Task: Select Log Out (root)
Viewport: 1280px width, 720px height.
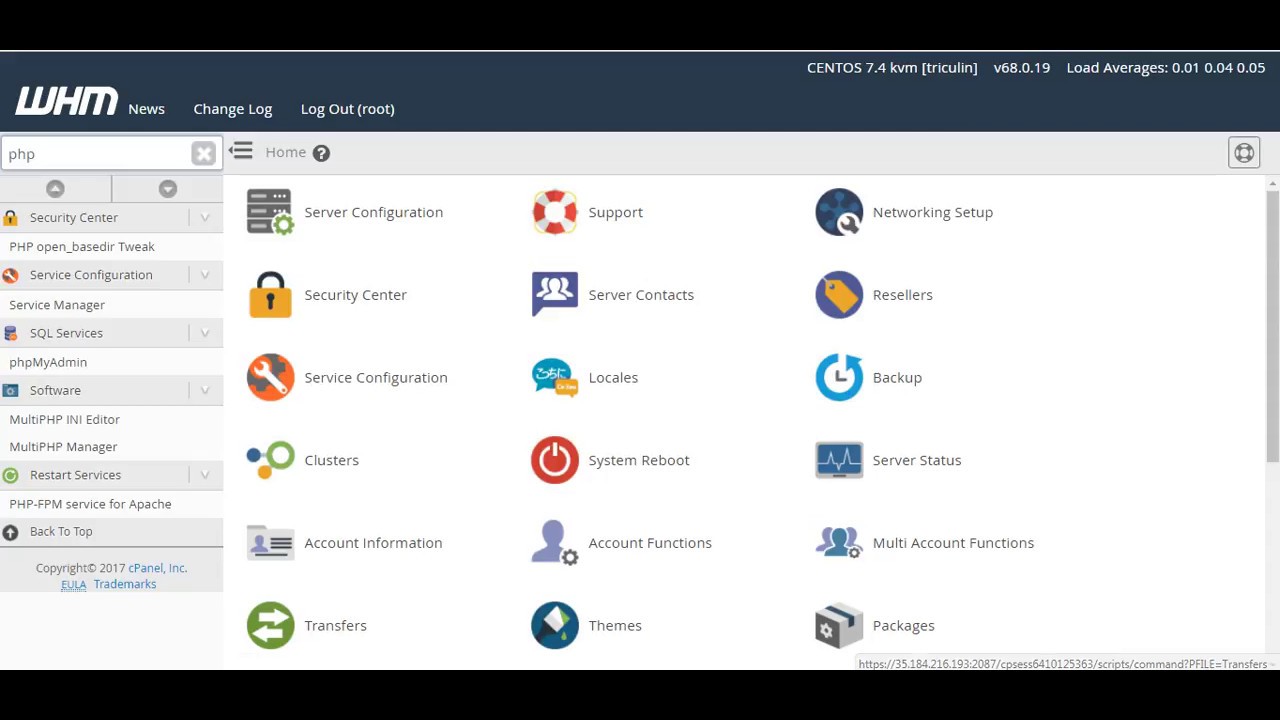Action: (348, 109)
